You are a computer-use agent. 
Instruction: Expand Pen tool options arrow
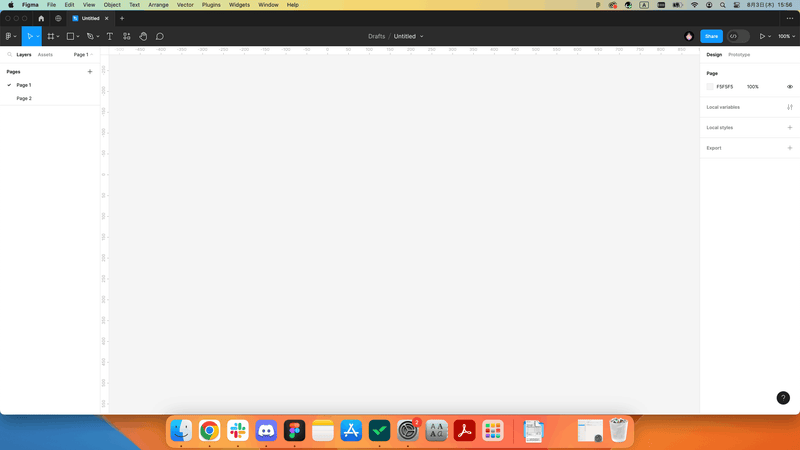click(97, 37)
